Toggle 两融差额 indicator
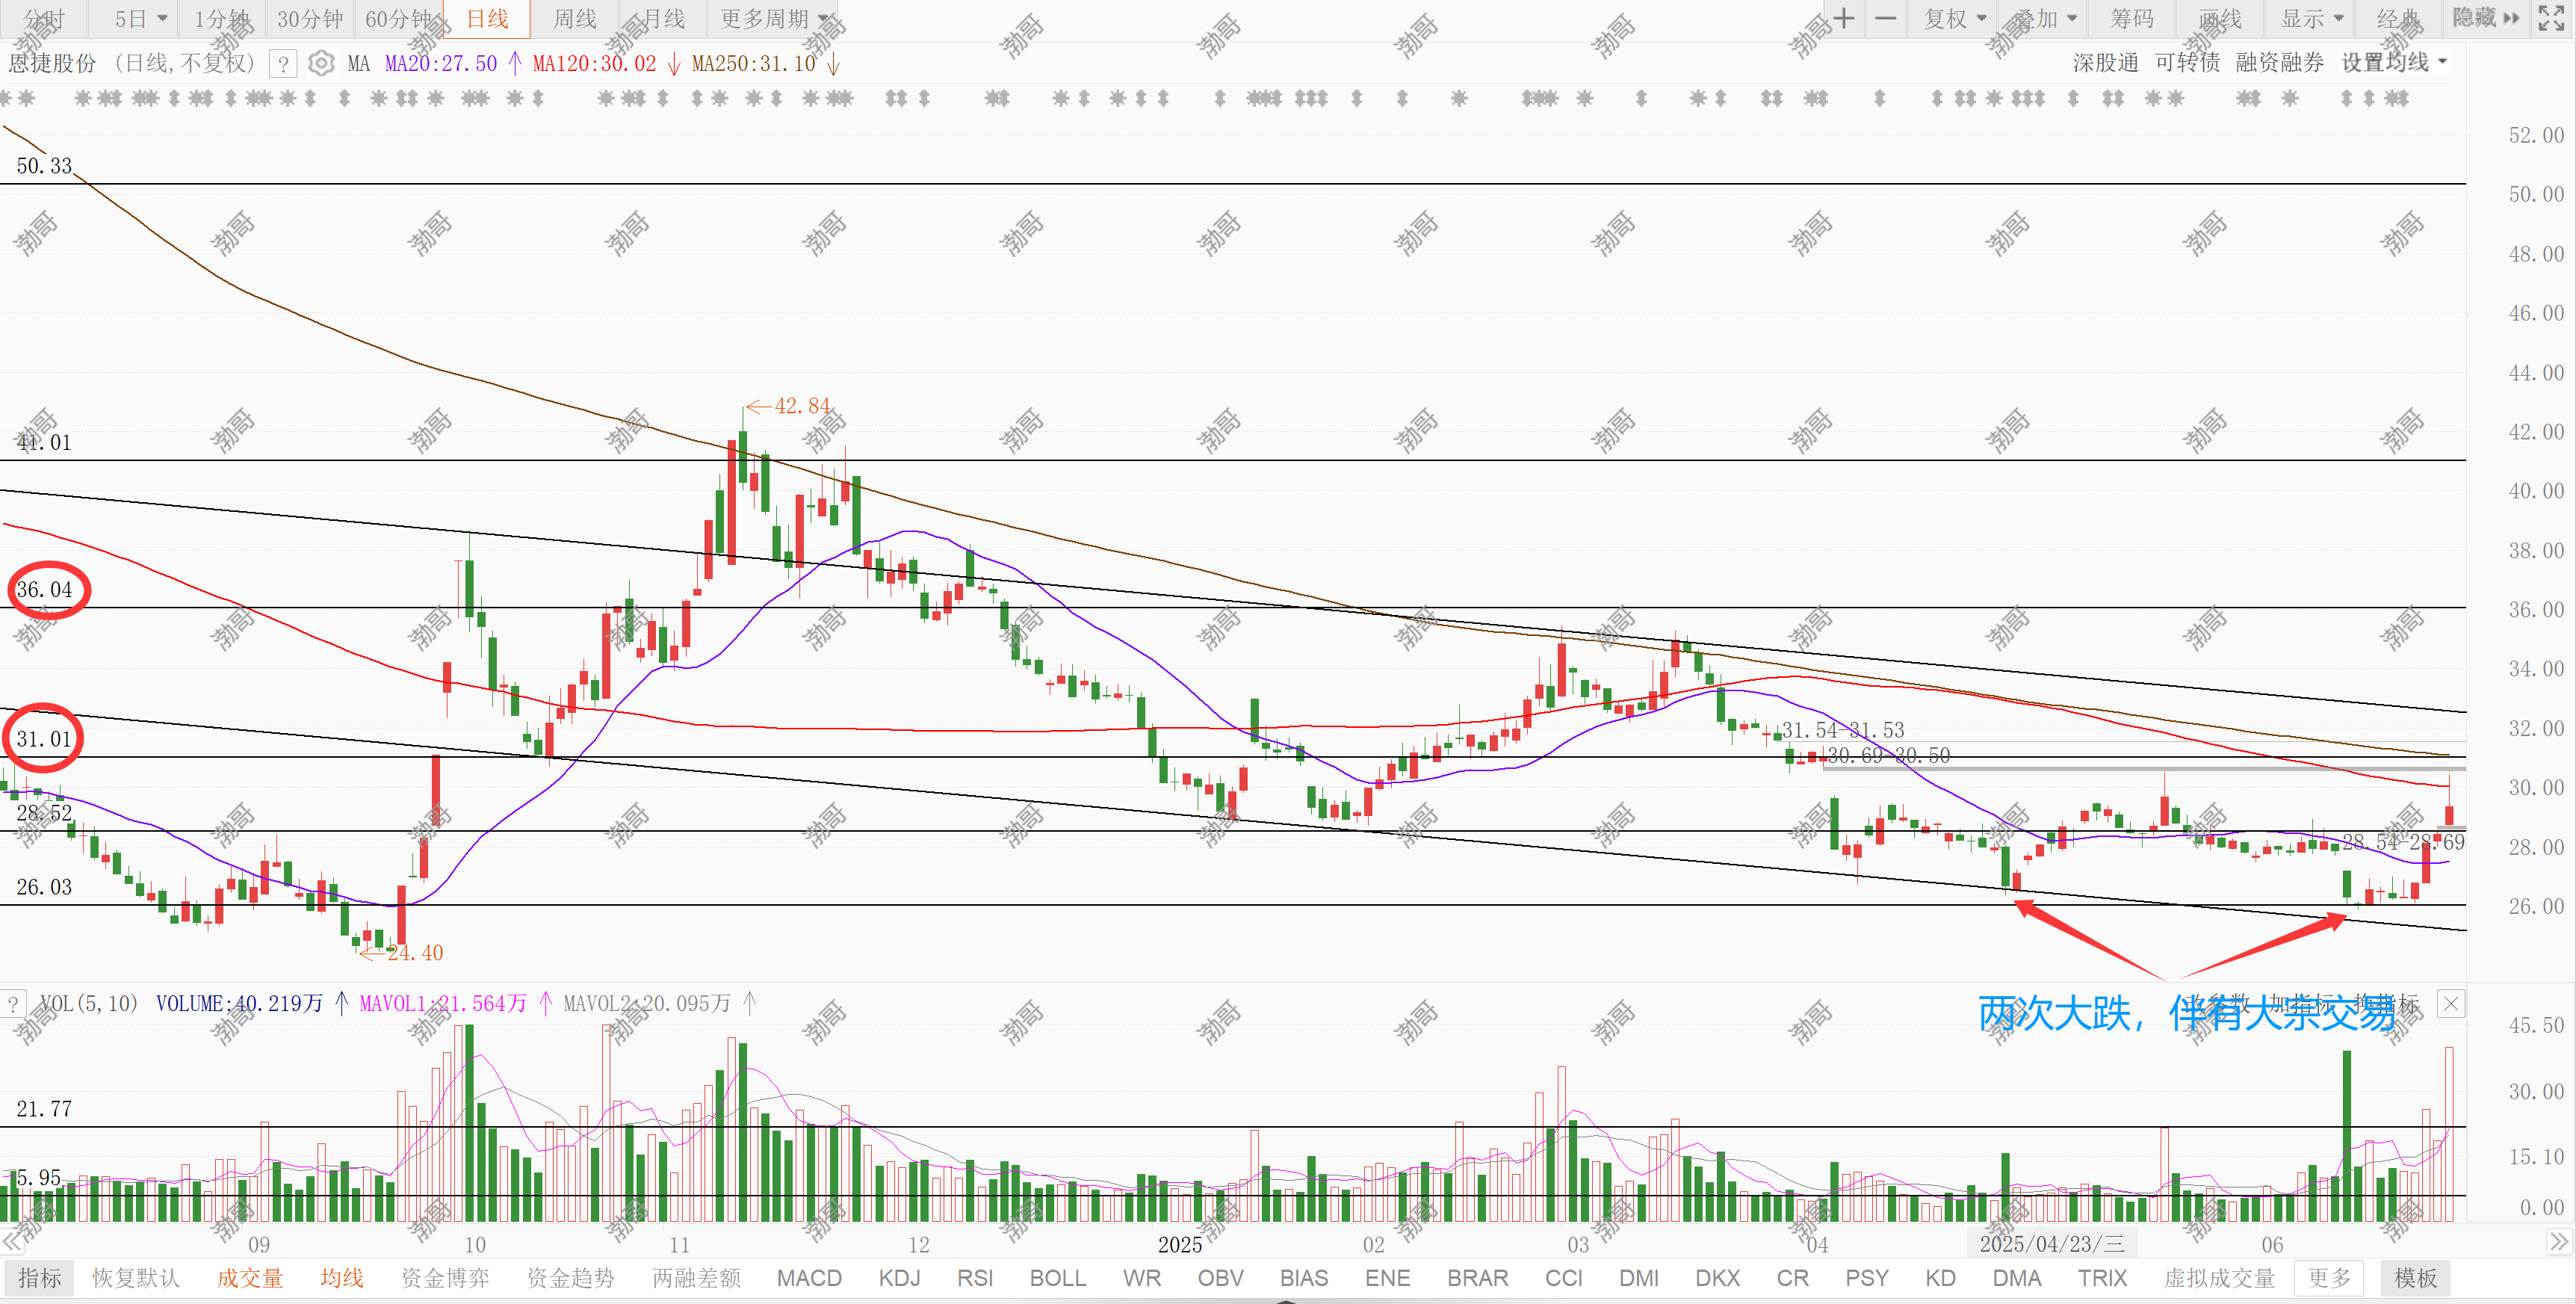Image resolution: width=2576 pixels, height=1304 pixels. [697, 1278]
